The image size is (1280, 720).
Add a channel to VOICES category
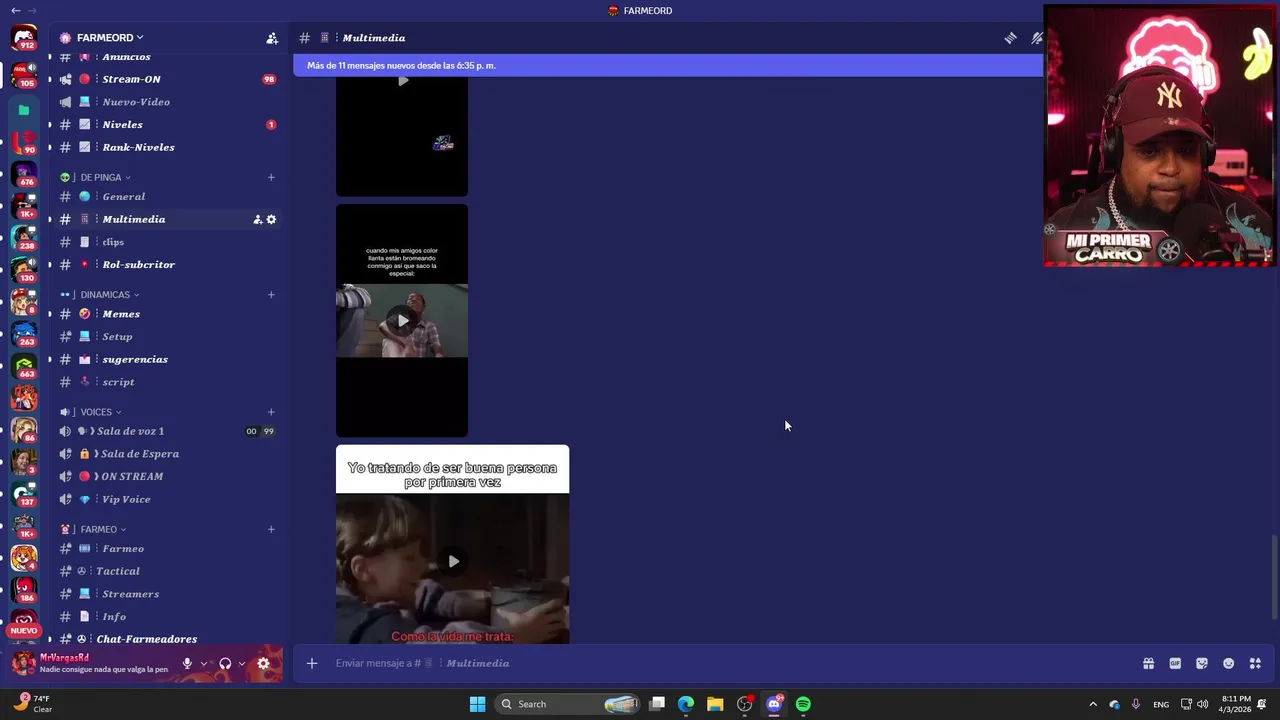271,411
